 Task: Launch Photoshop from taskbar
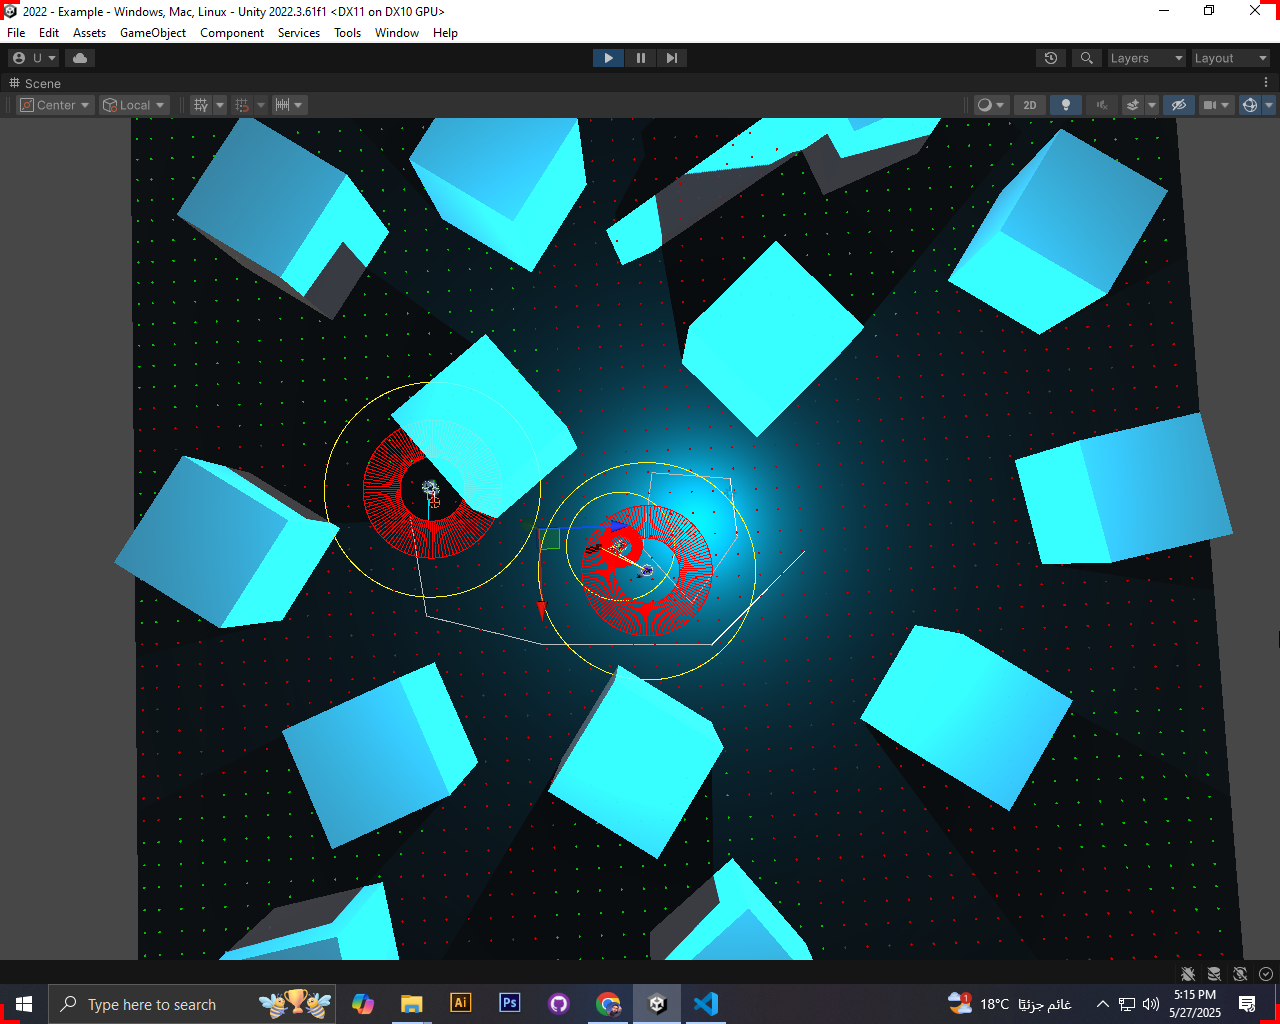[510, 1004]
